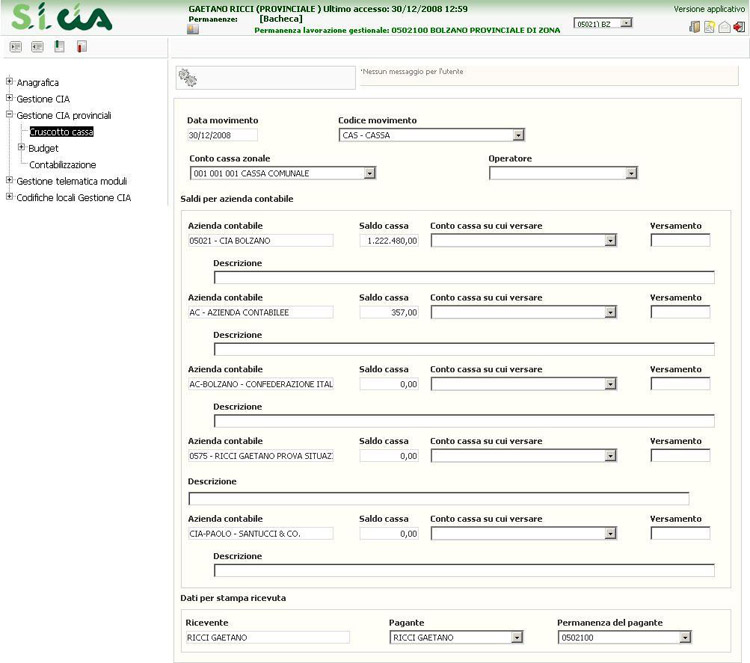Image resolution: width=750 pixels, height=663 pixels.
Task: Click Descrizione field under CIA BOLZANO
Action: 464,277
